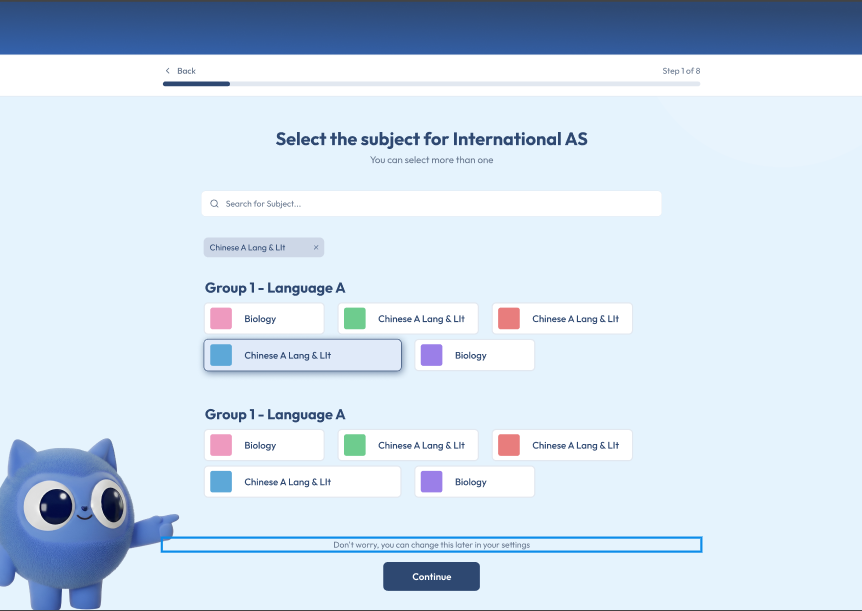Click the green subject icon in first group
Viewport: 862px width, 611px height.
(x=355, y=319)
